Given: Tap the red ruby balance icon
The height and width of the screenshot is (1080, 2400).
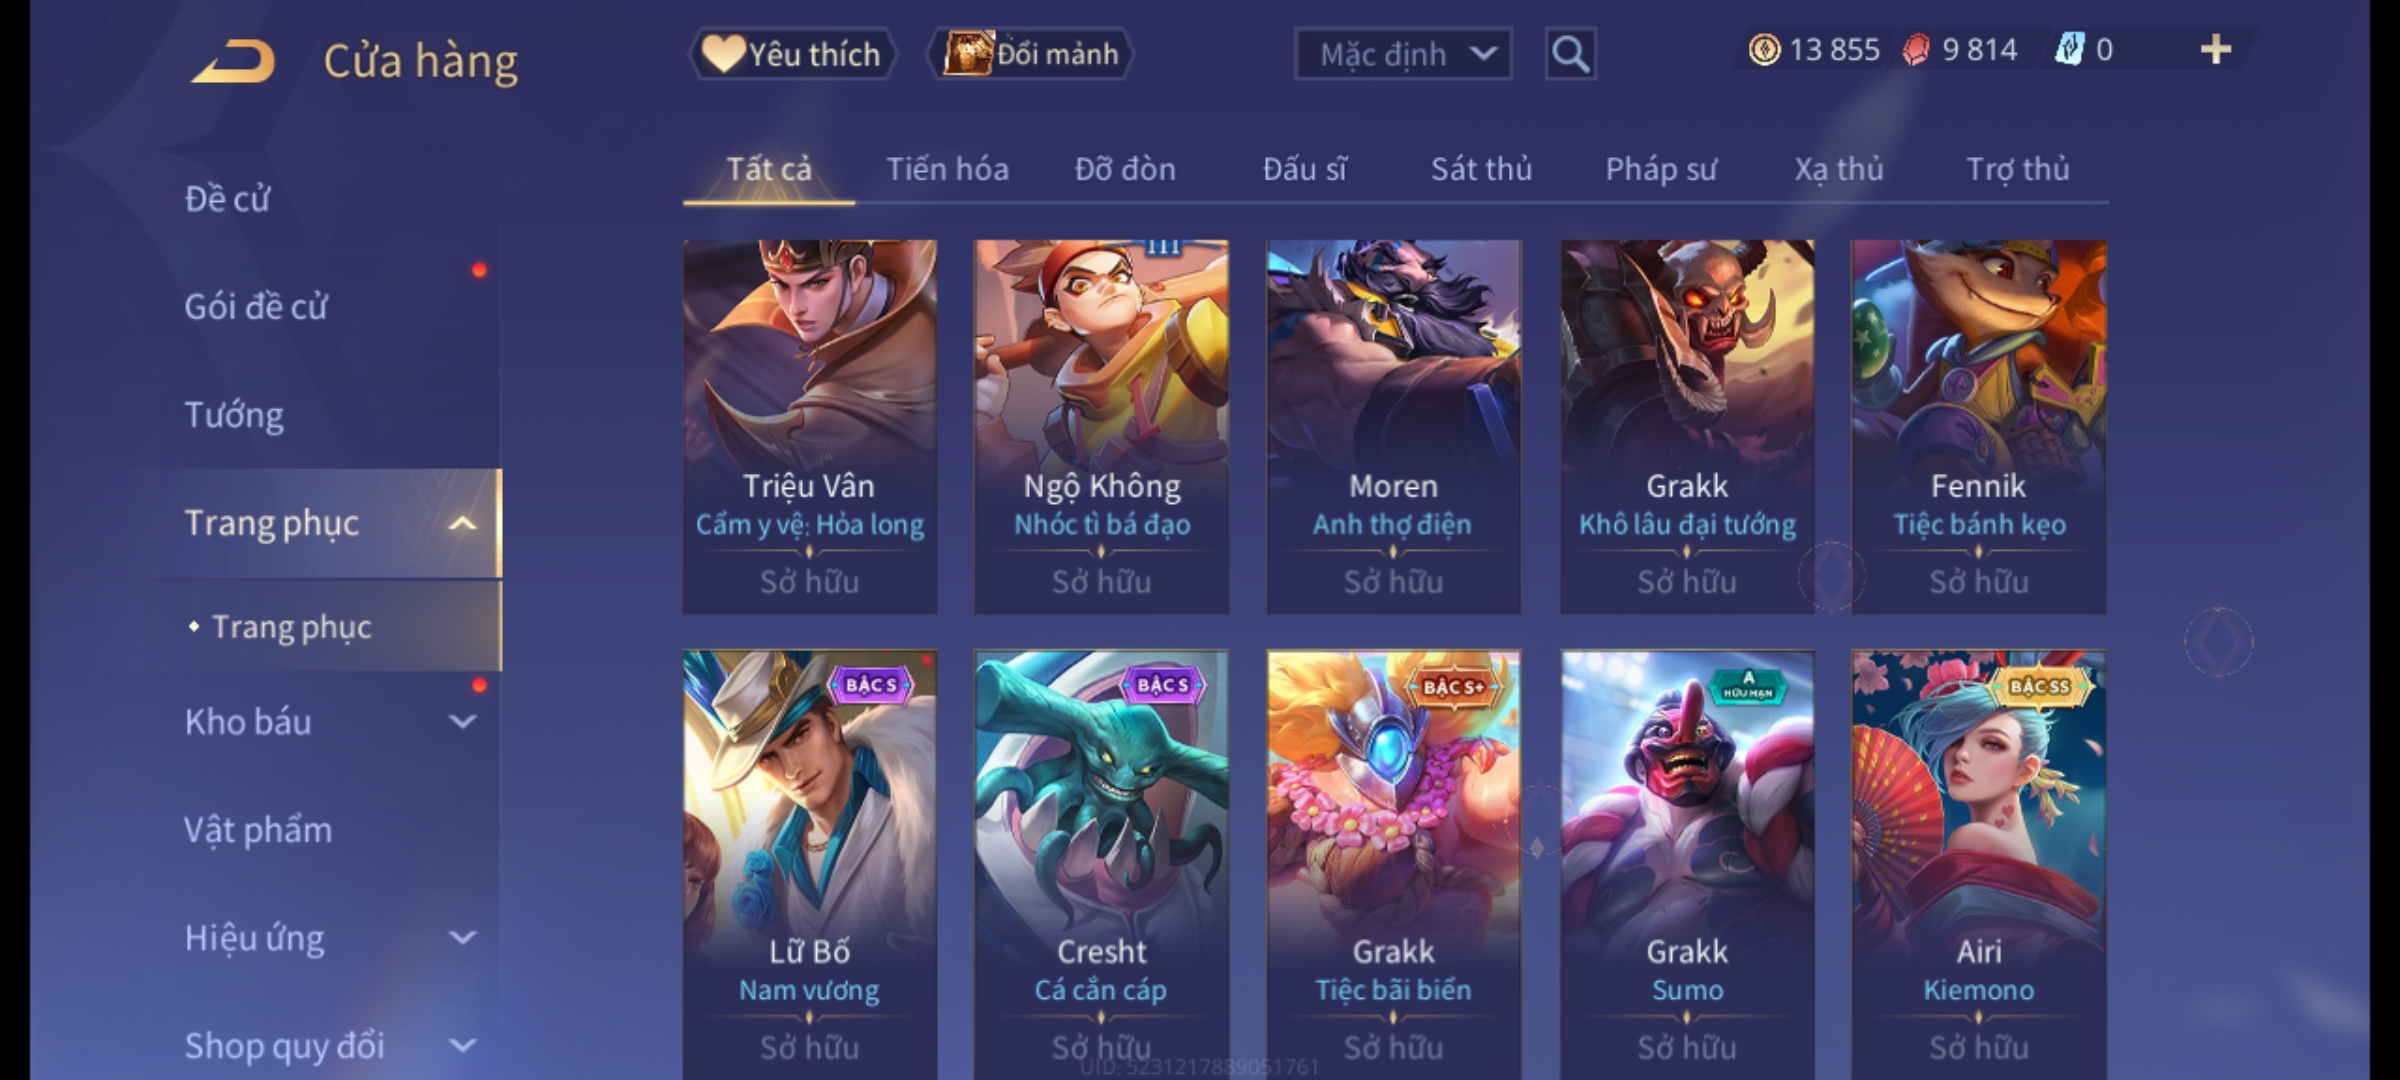Looking at the screenshot, I should pos(1916,49).
